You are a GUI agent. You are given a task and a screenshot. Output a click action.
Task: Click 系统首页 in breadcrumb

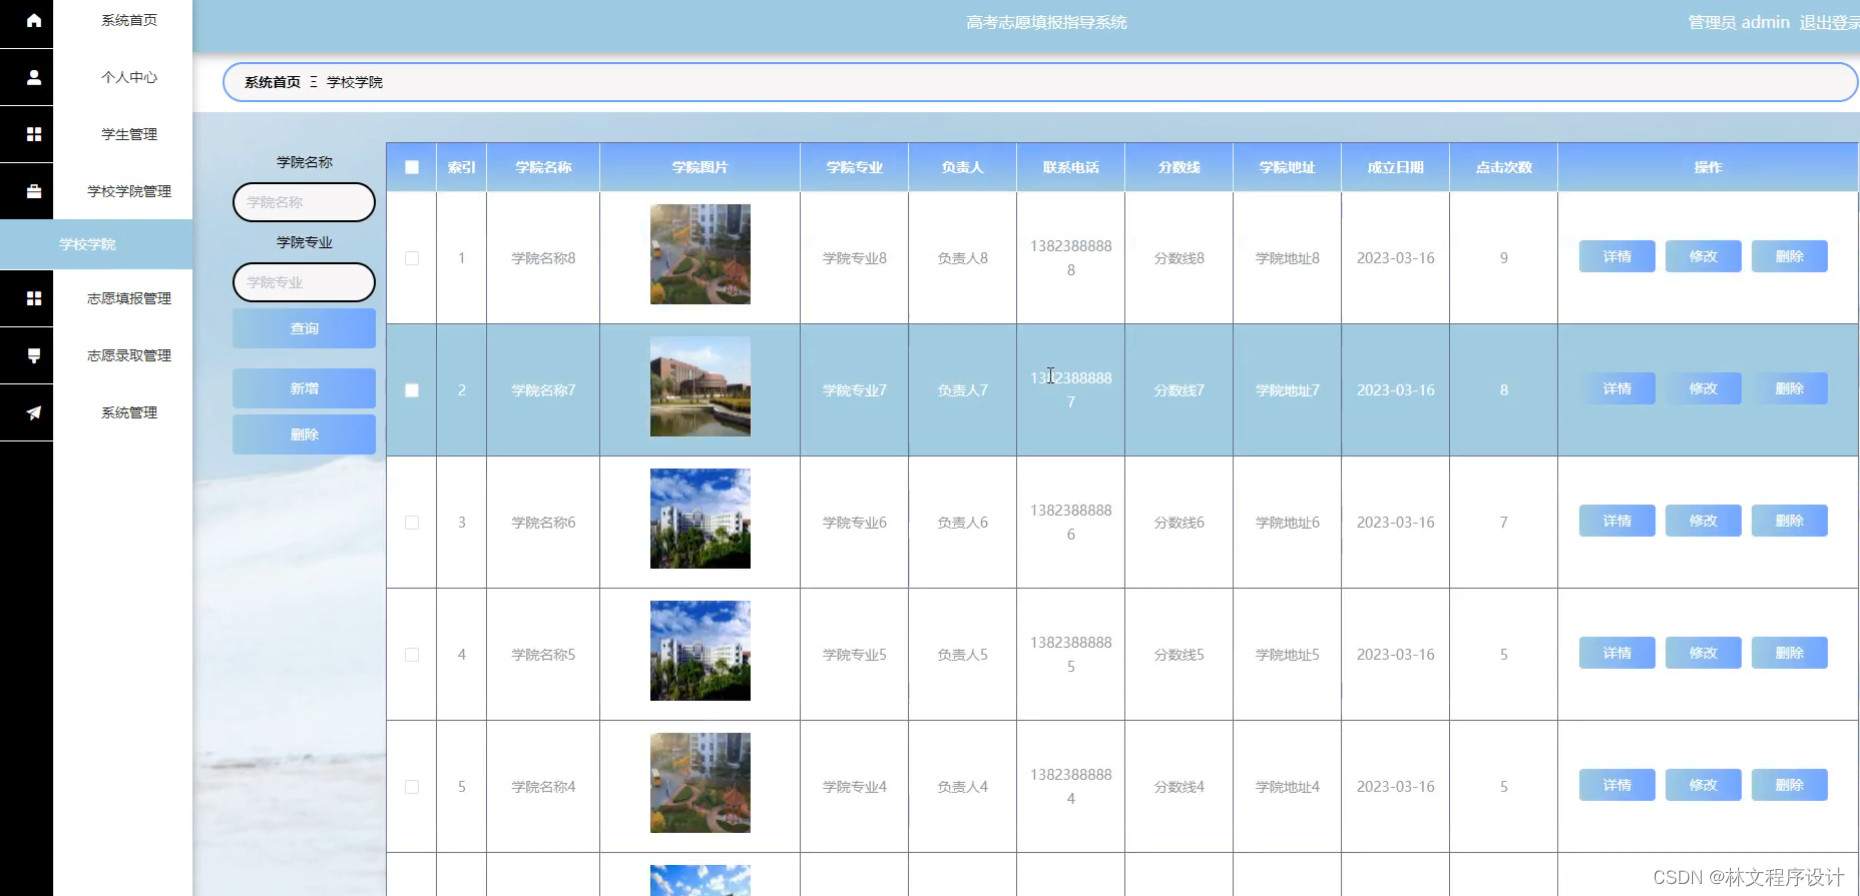[272, 82]
